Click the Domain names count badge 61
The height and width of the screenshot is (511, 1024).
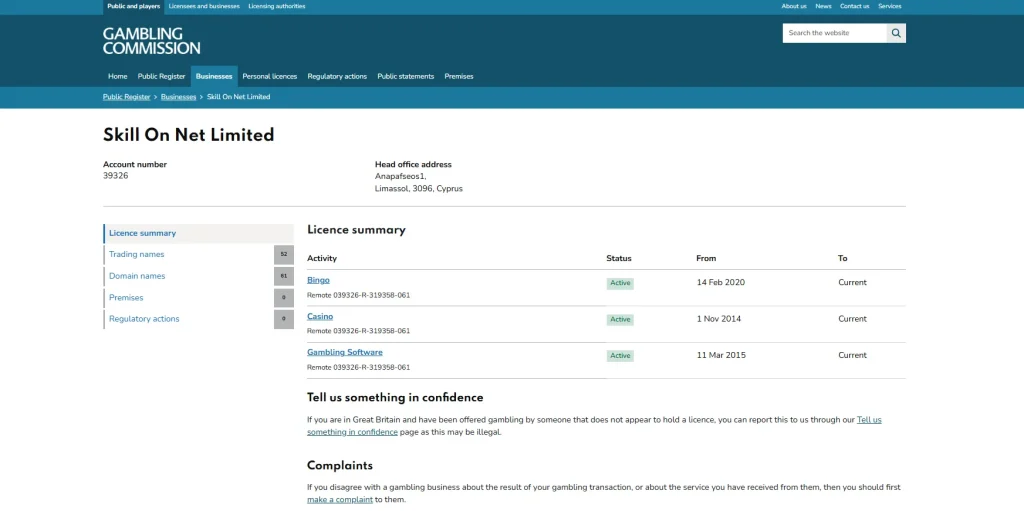pyautogui.click(x=284, y=276)
